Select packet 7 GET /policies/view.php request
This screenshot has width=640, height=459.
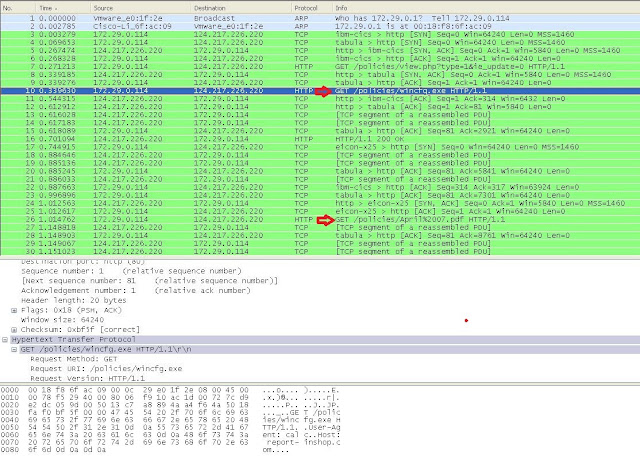[x=320, y=67]
